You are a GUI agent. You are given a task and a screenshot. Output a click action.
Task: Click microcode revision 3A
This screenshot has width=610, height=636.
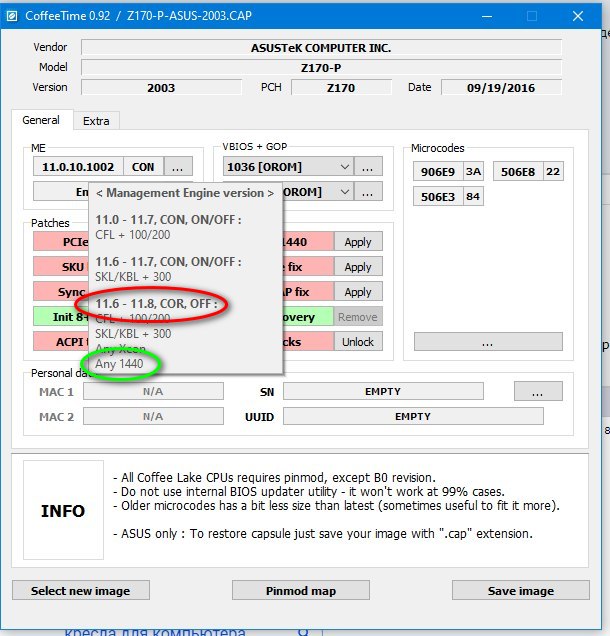point(473,172)
